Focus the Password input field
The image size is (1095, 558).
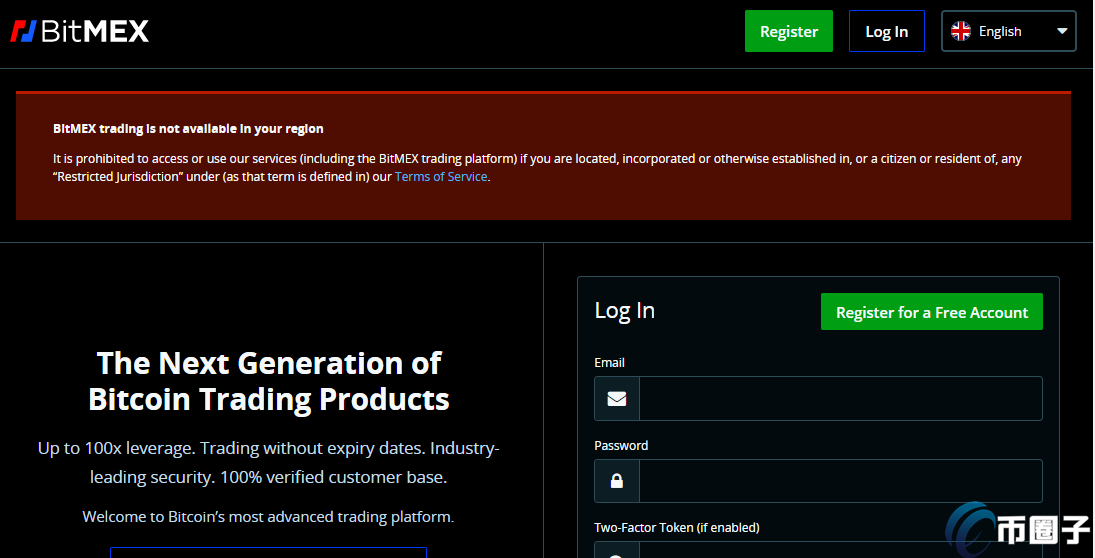tap(840, 481)
